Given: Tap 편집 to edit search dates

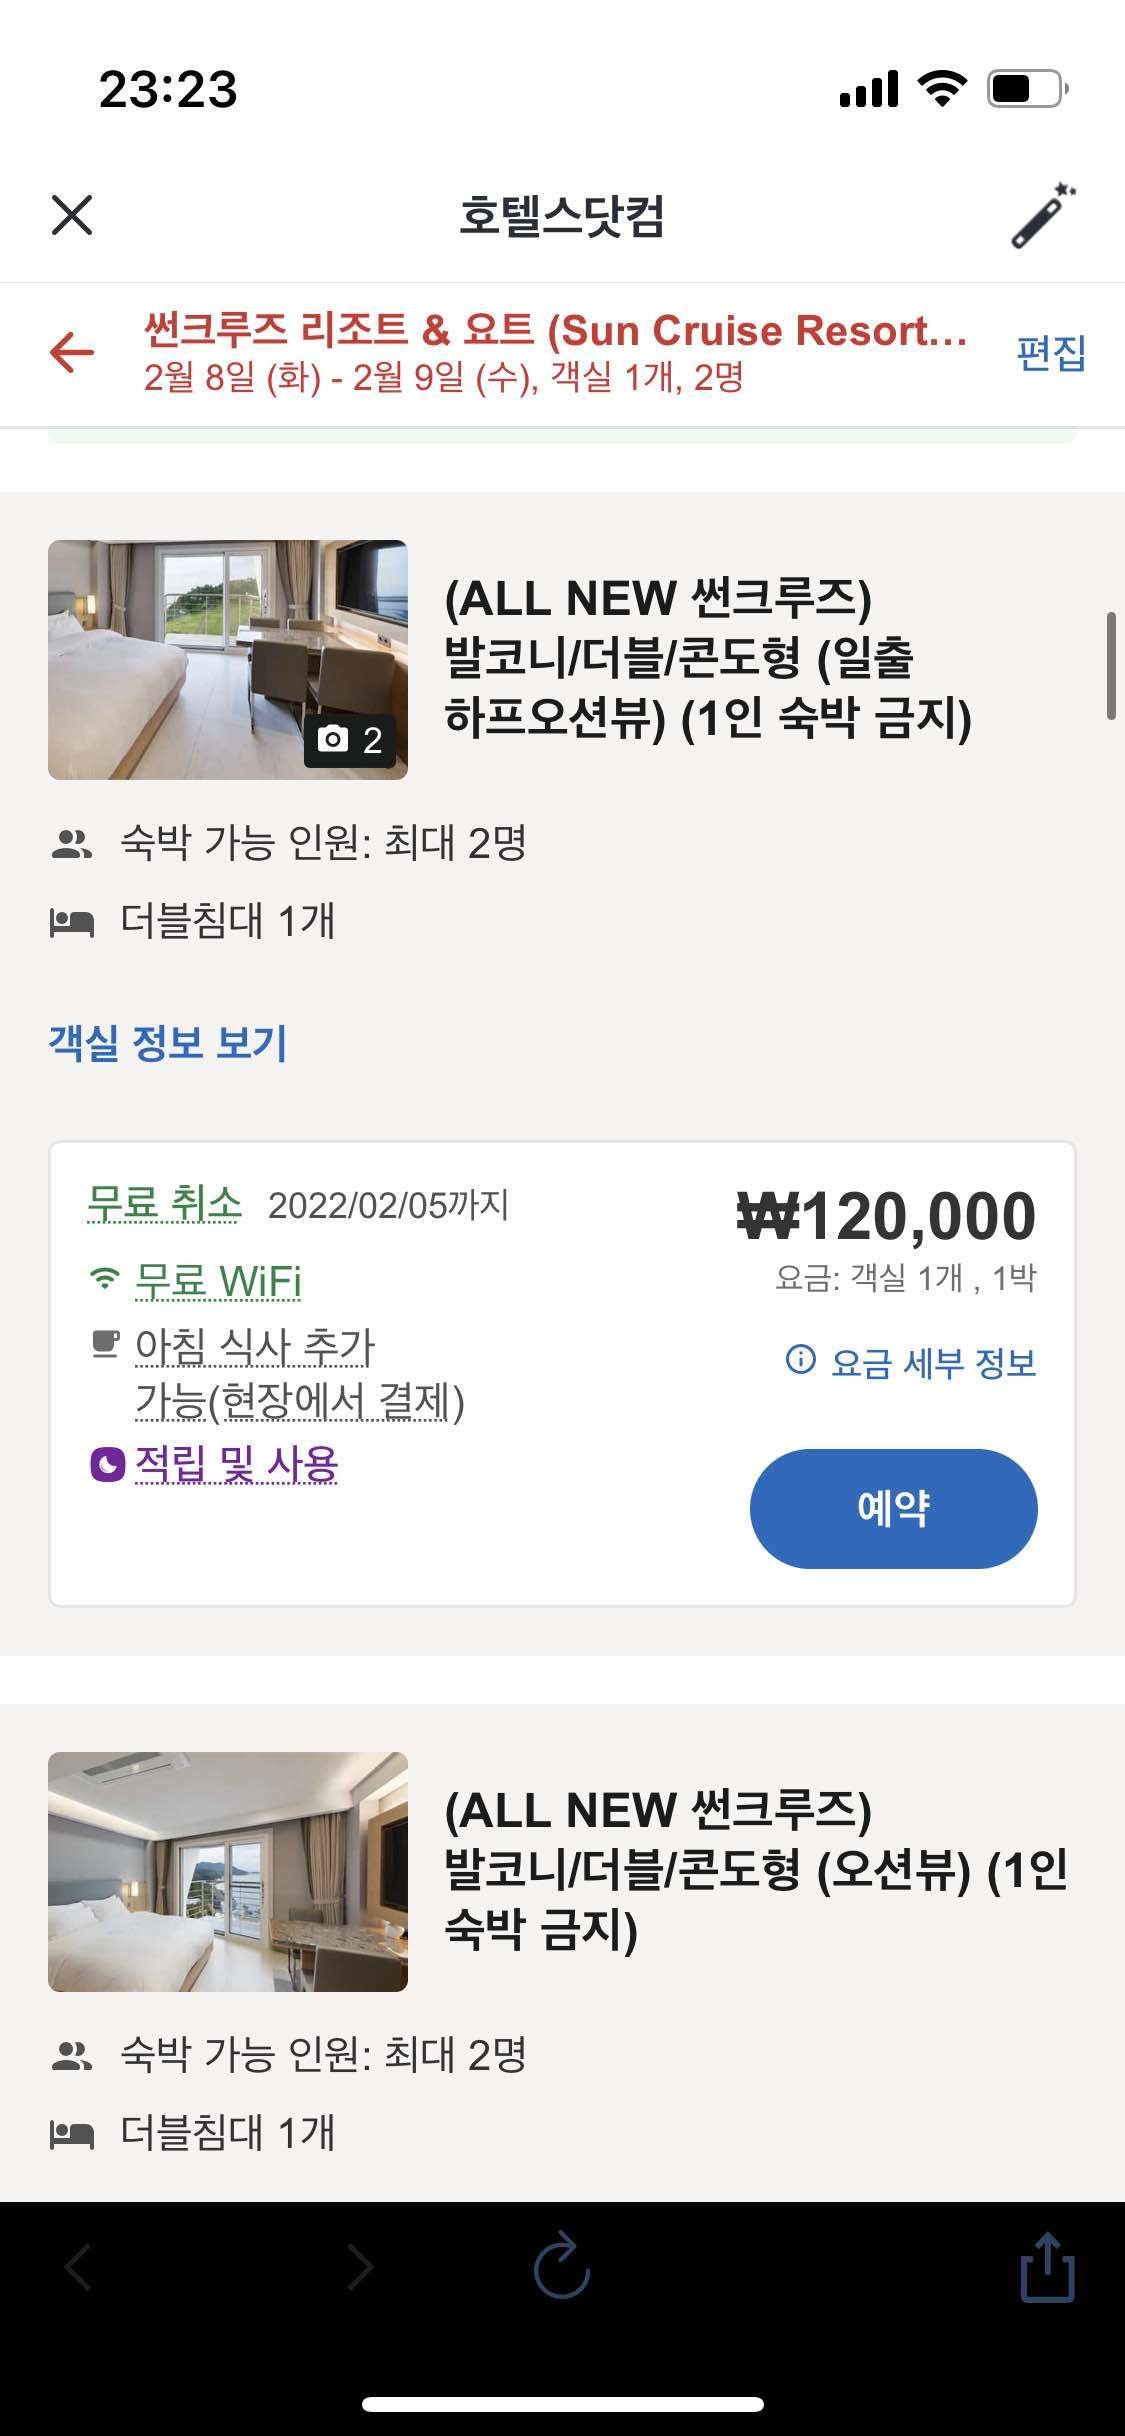Looking at the screenshot, I should click(x=1050, y=353).
